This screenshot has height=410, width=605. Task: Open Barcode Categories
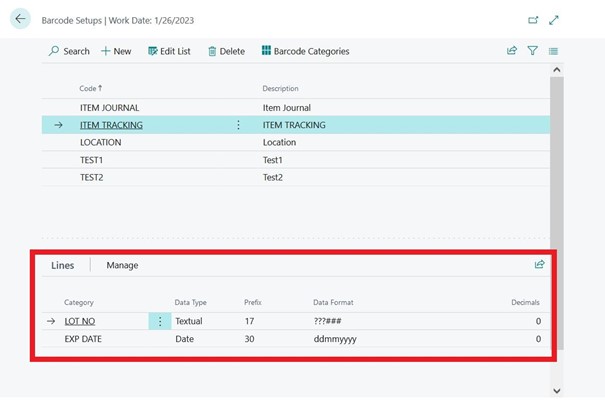point(305,51)
